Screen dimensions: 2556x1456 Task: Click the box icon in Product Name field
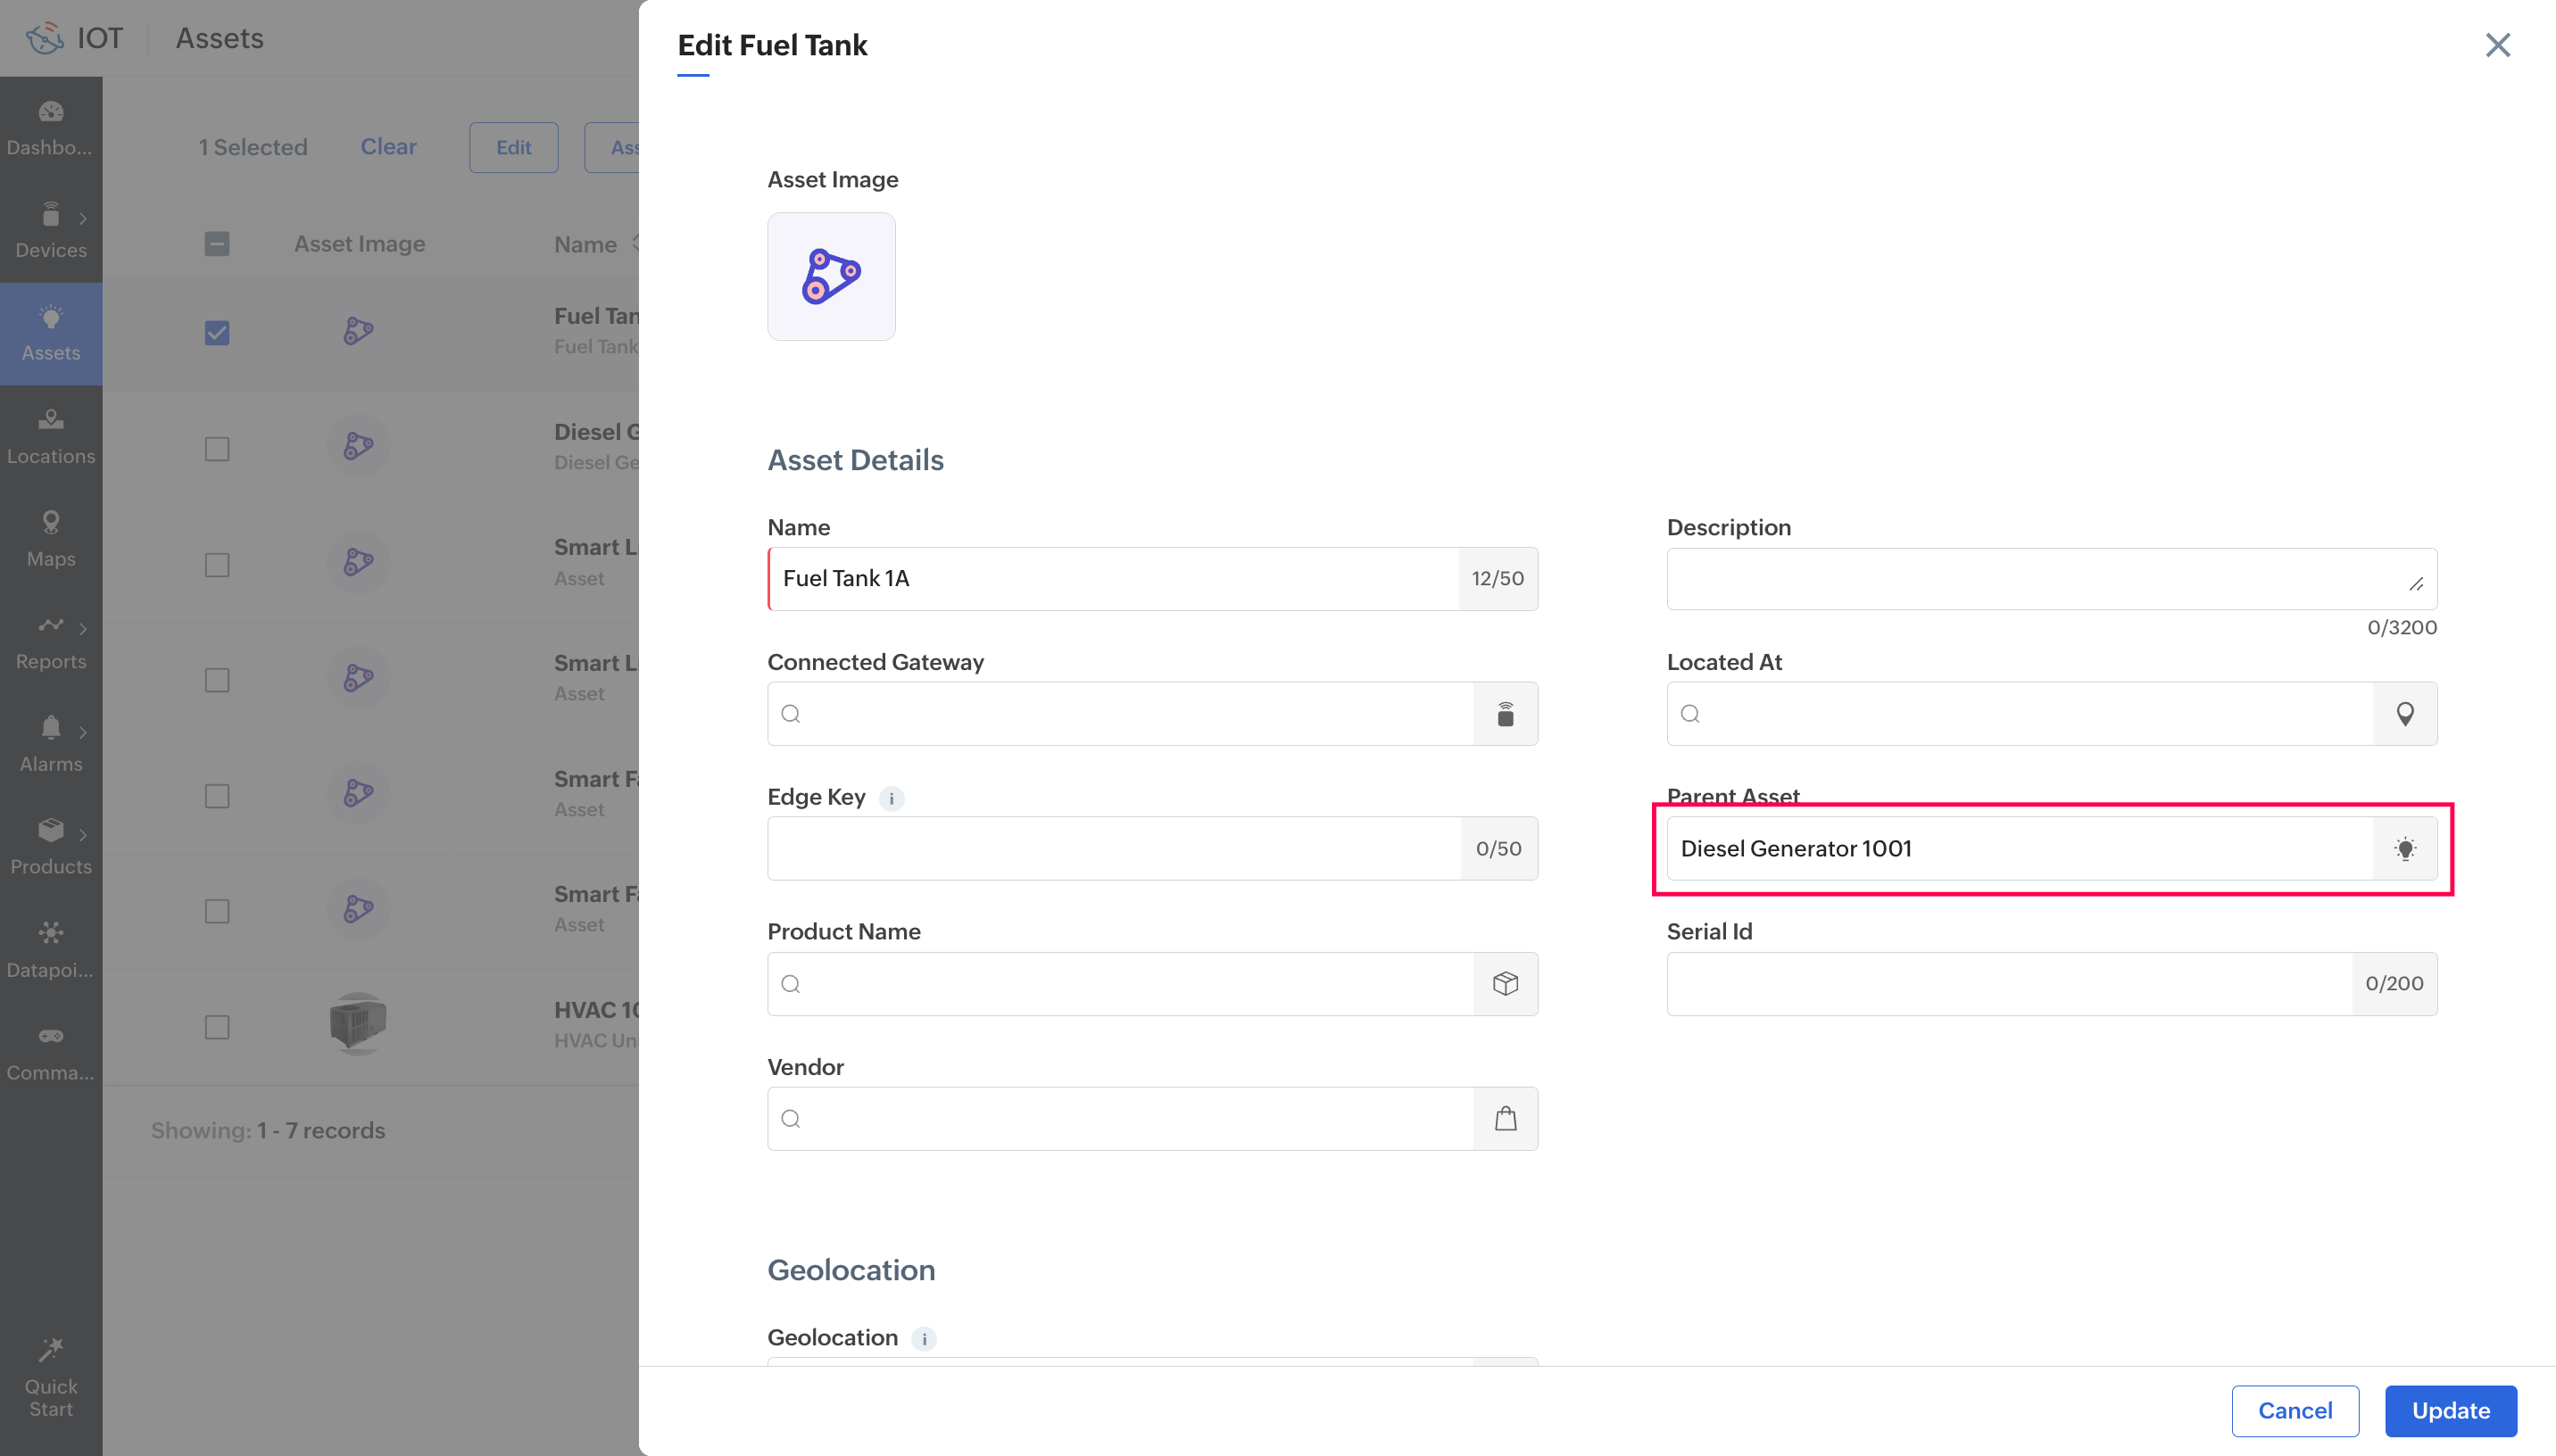tap(1505, 984)
